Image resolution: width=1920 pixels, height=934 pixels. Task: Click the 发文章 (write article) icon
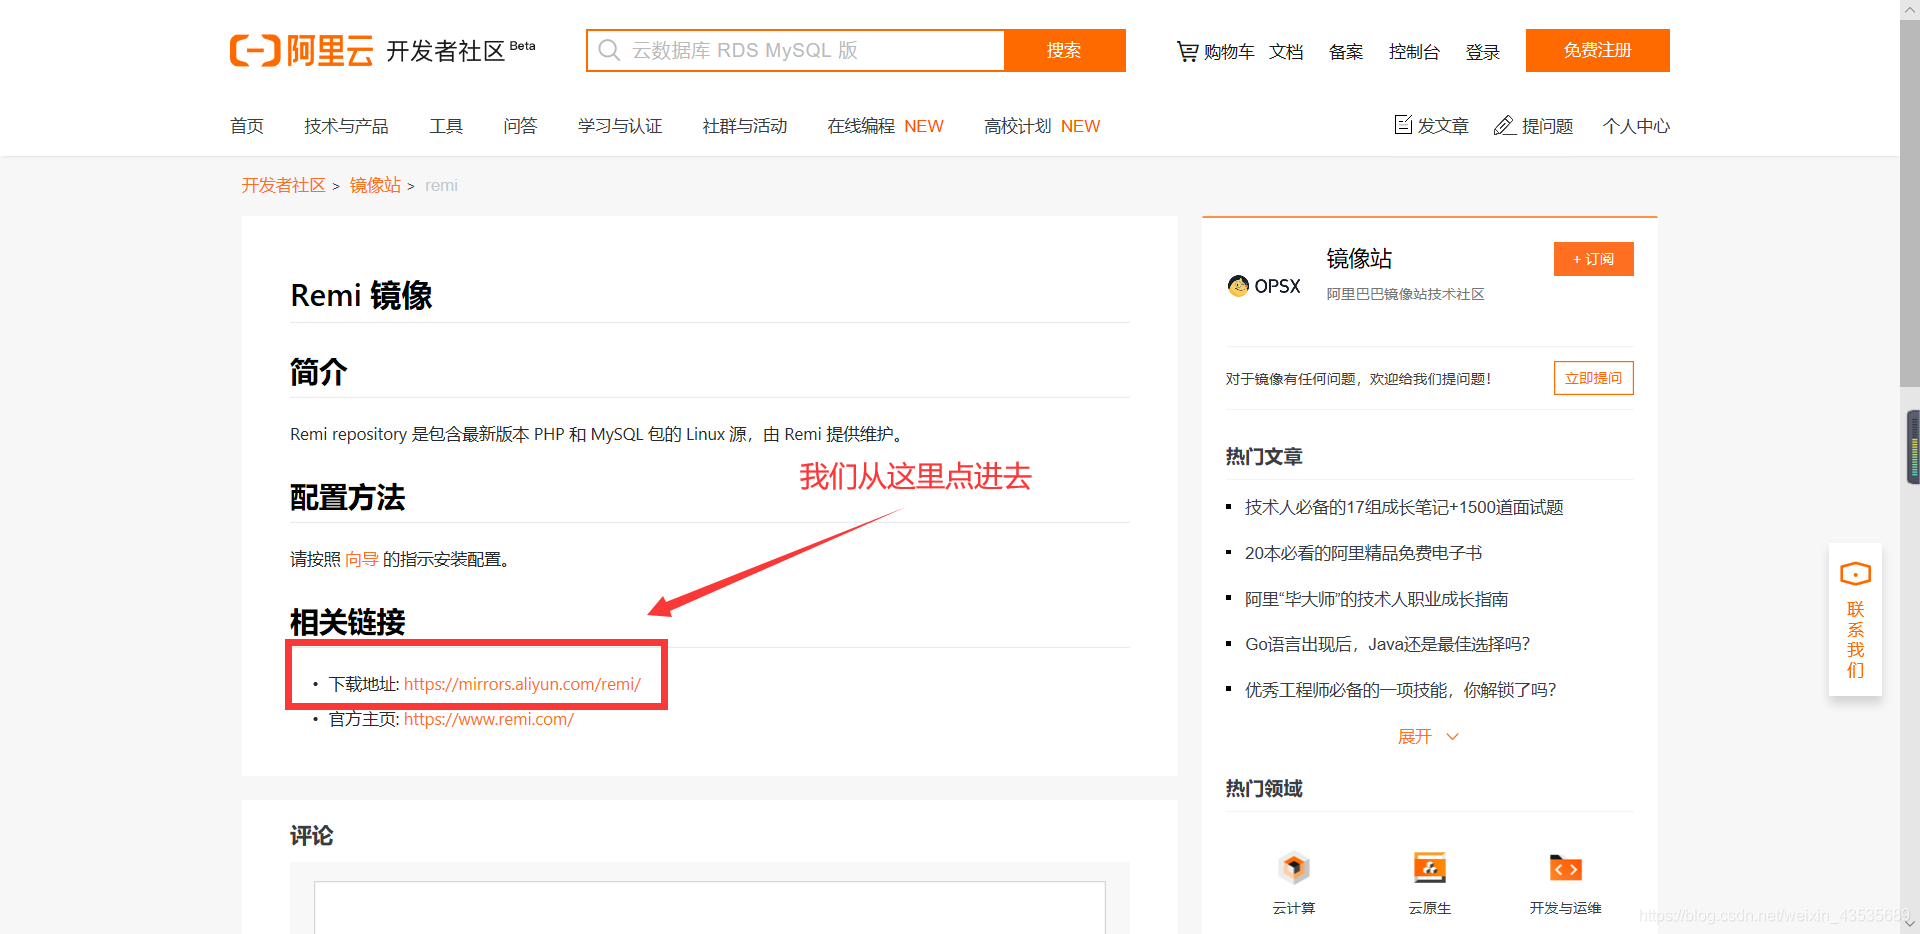(x=1403, y=125)
